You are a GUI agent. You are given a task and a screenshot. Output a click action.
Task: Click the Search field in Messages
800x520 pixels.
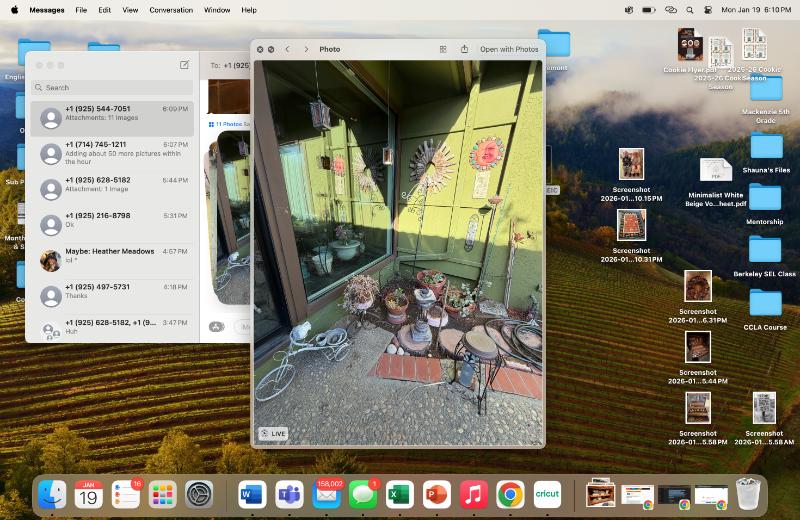coord(110,88)
